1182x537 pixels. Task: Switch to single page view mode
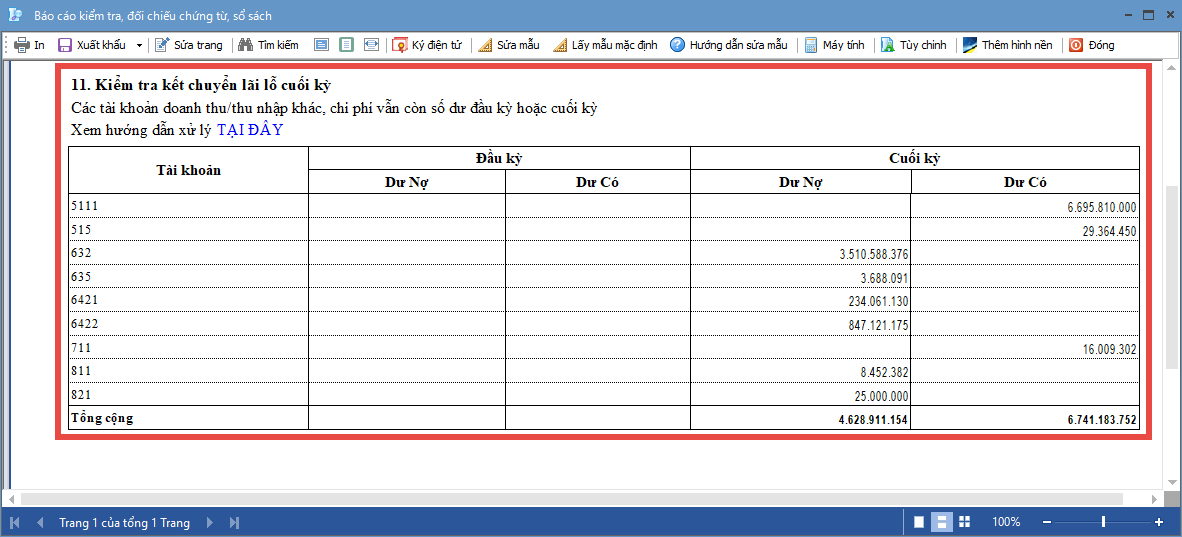(x=919, y=522)
